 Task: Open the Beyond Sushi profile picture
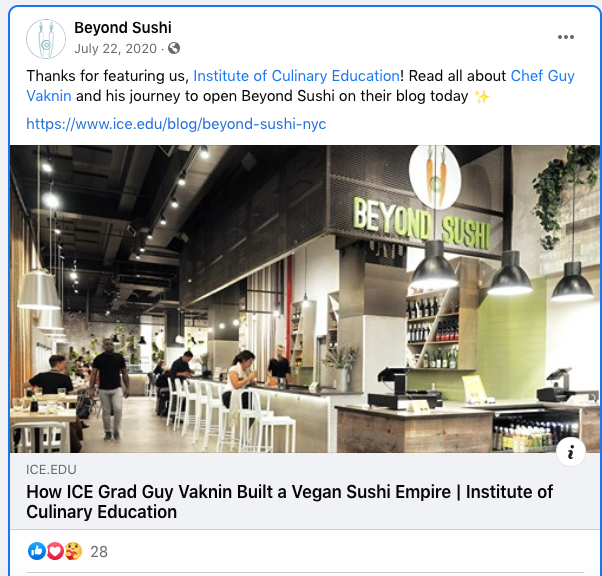point(46,39)
